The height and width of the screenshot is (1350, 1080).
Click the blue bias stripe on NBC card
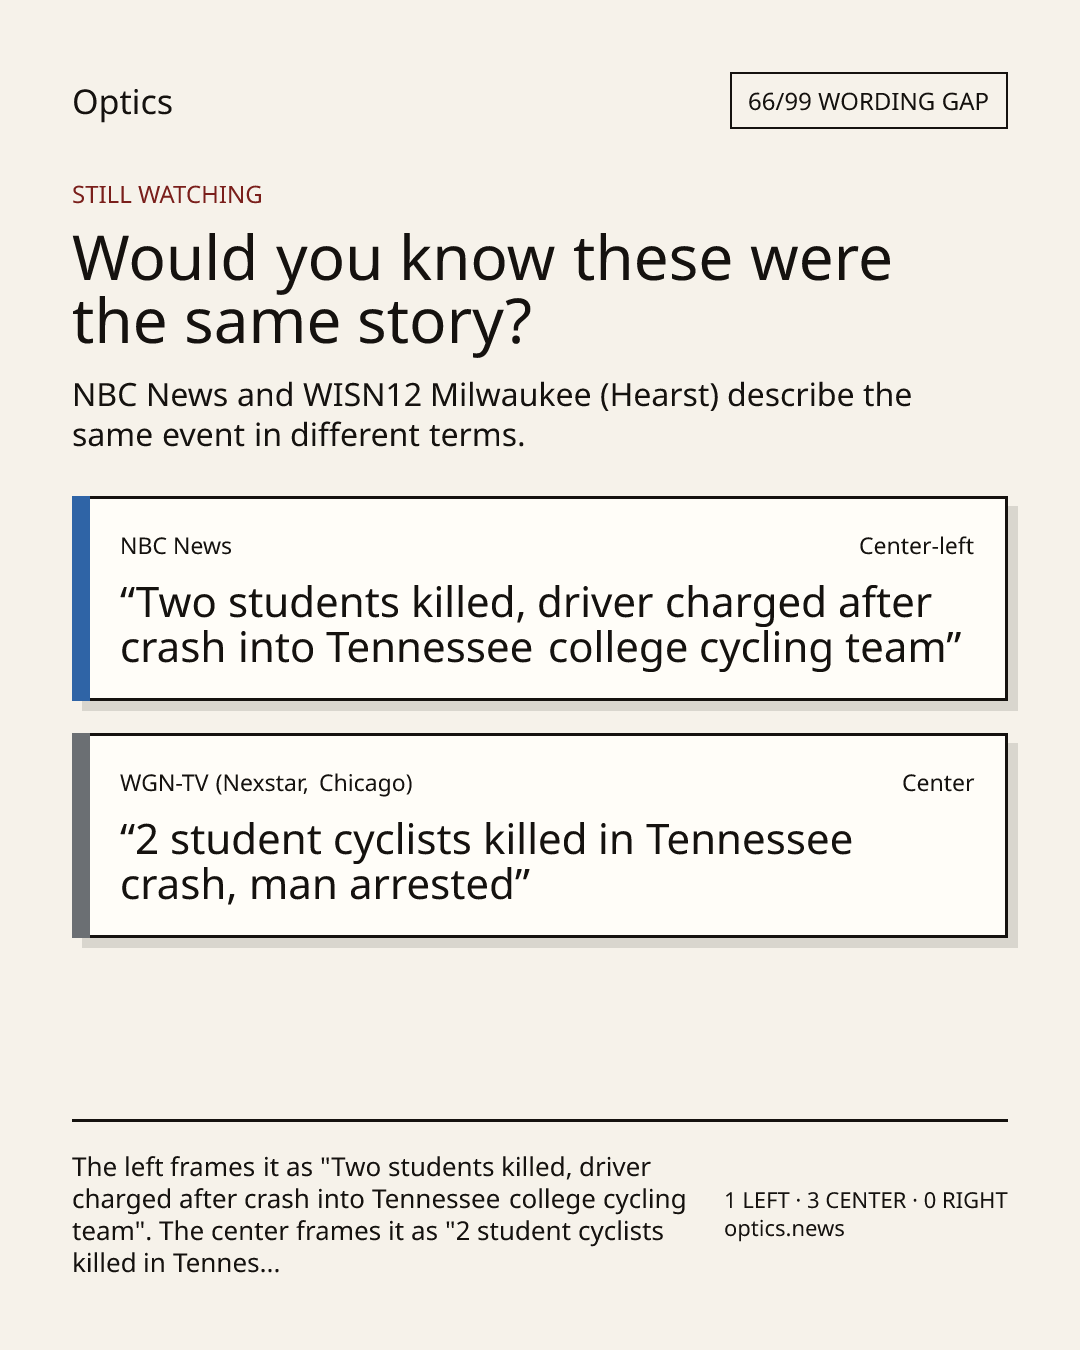pos(81,599)
